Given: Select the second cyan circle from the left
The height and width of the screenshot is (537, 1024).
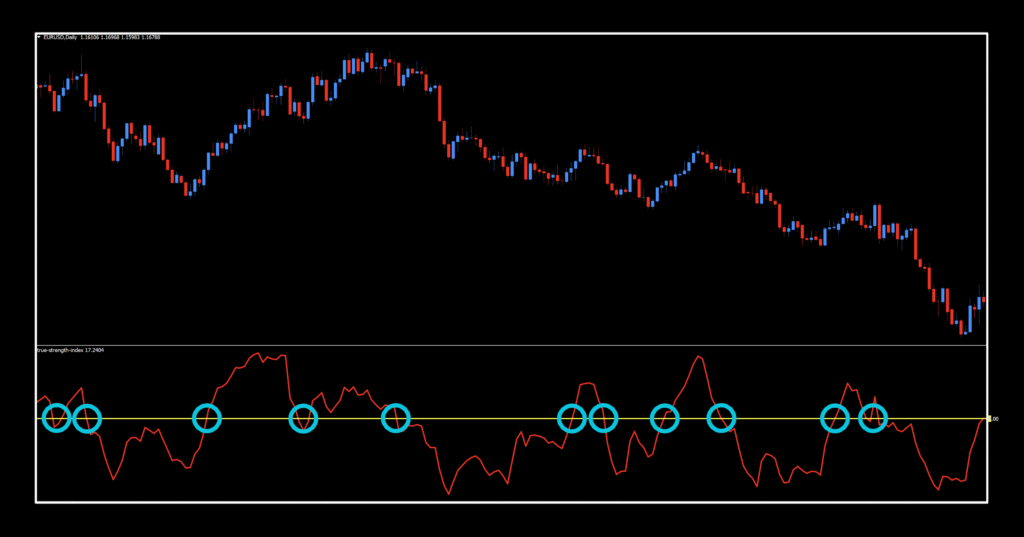Looking at the screenshot, I should [87, 418].
